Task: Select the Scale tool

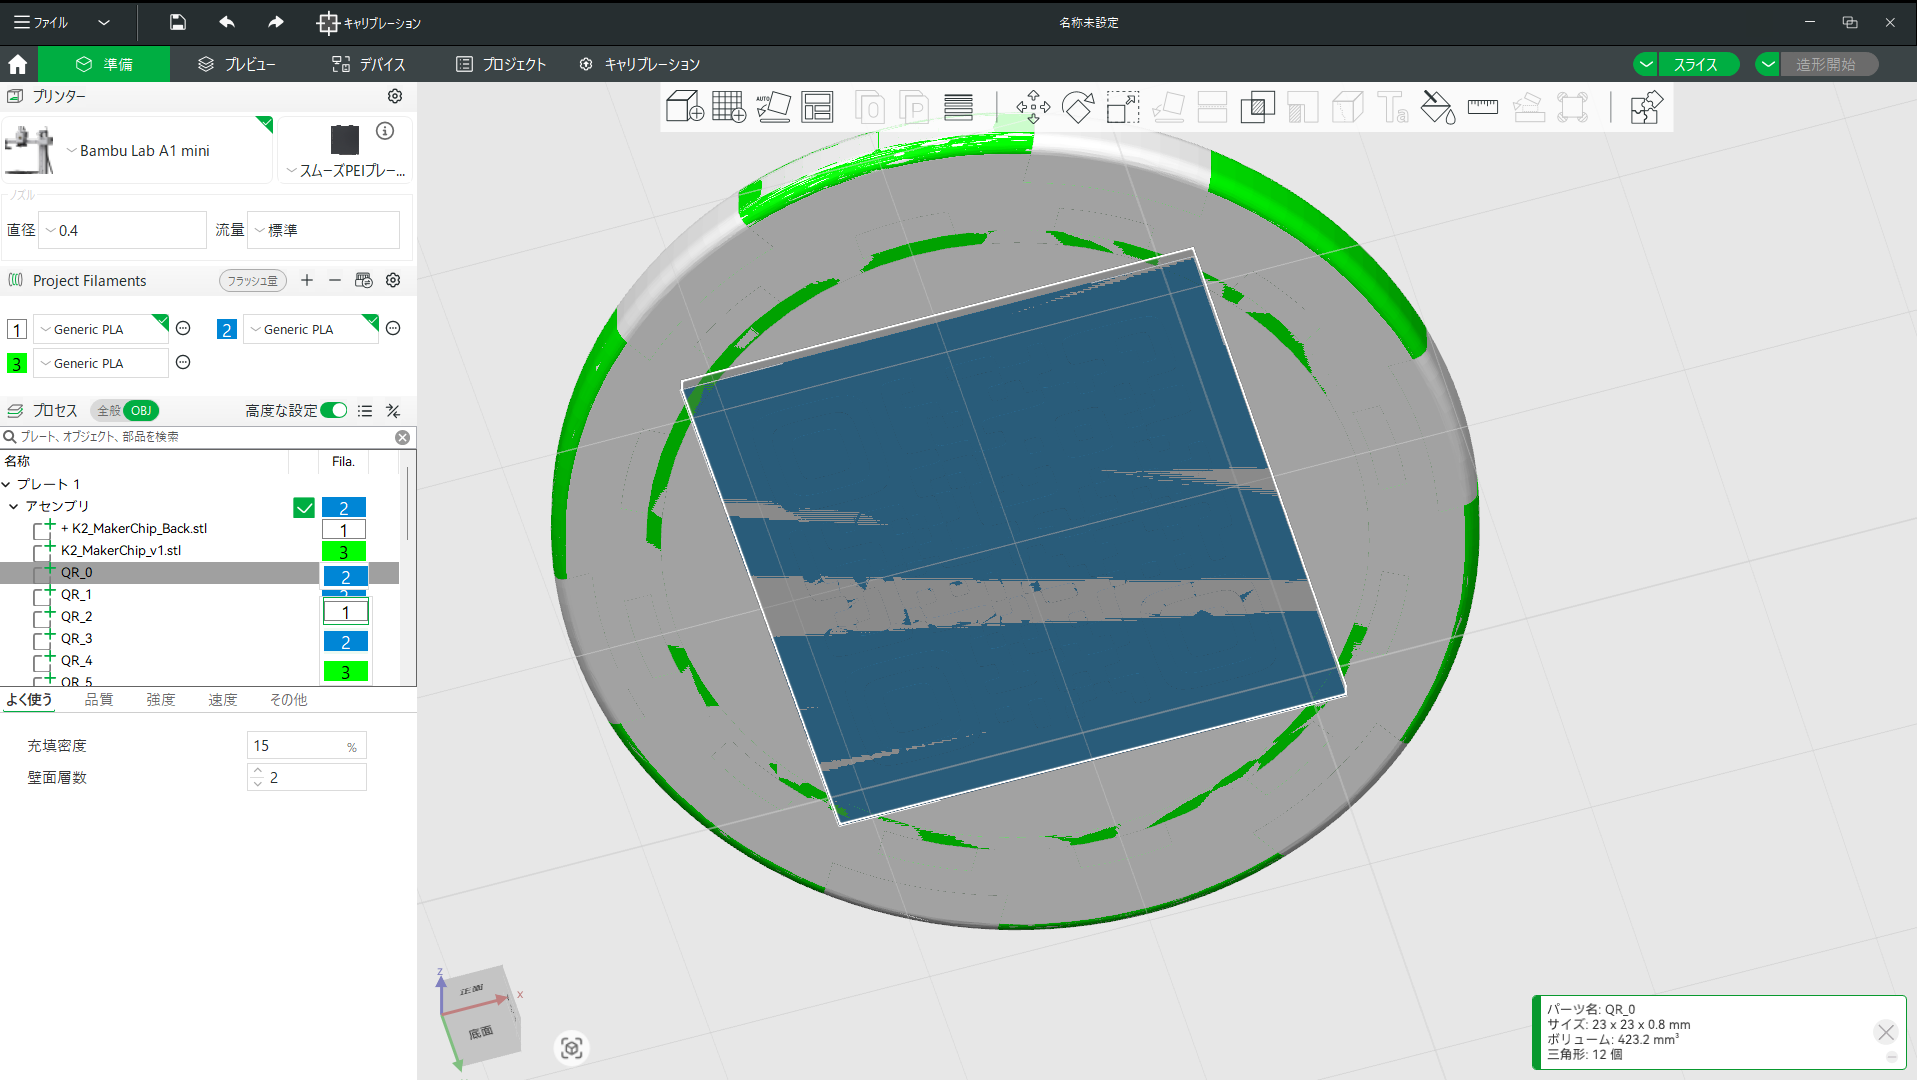Action: coord(1123,107)
